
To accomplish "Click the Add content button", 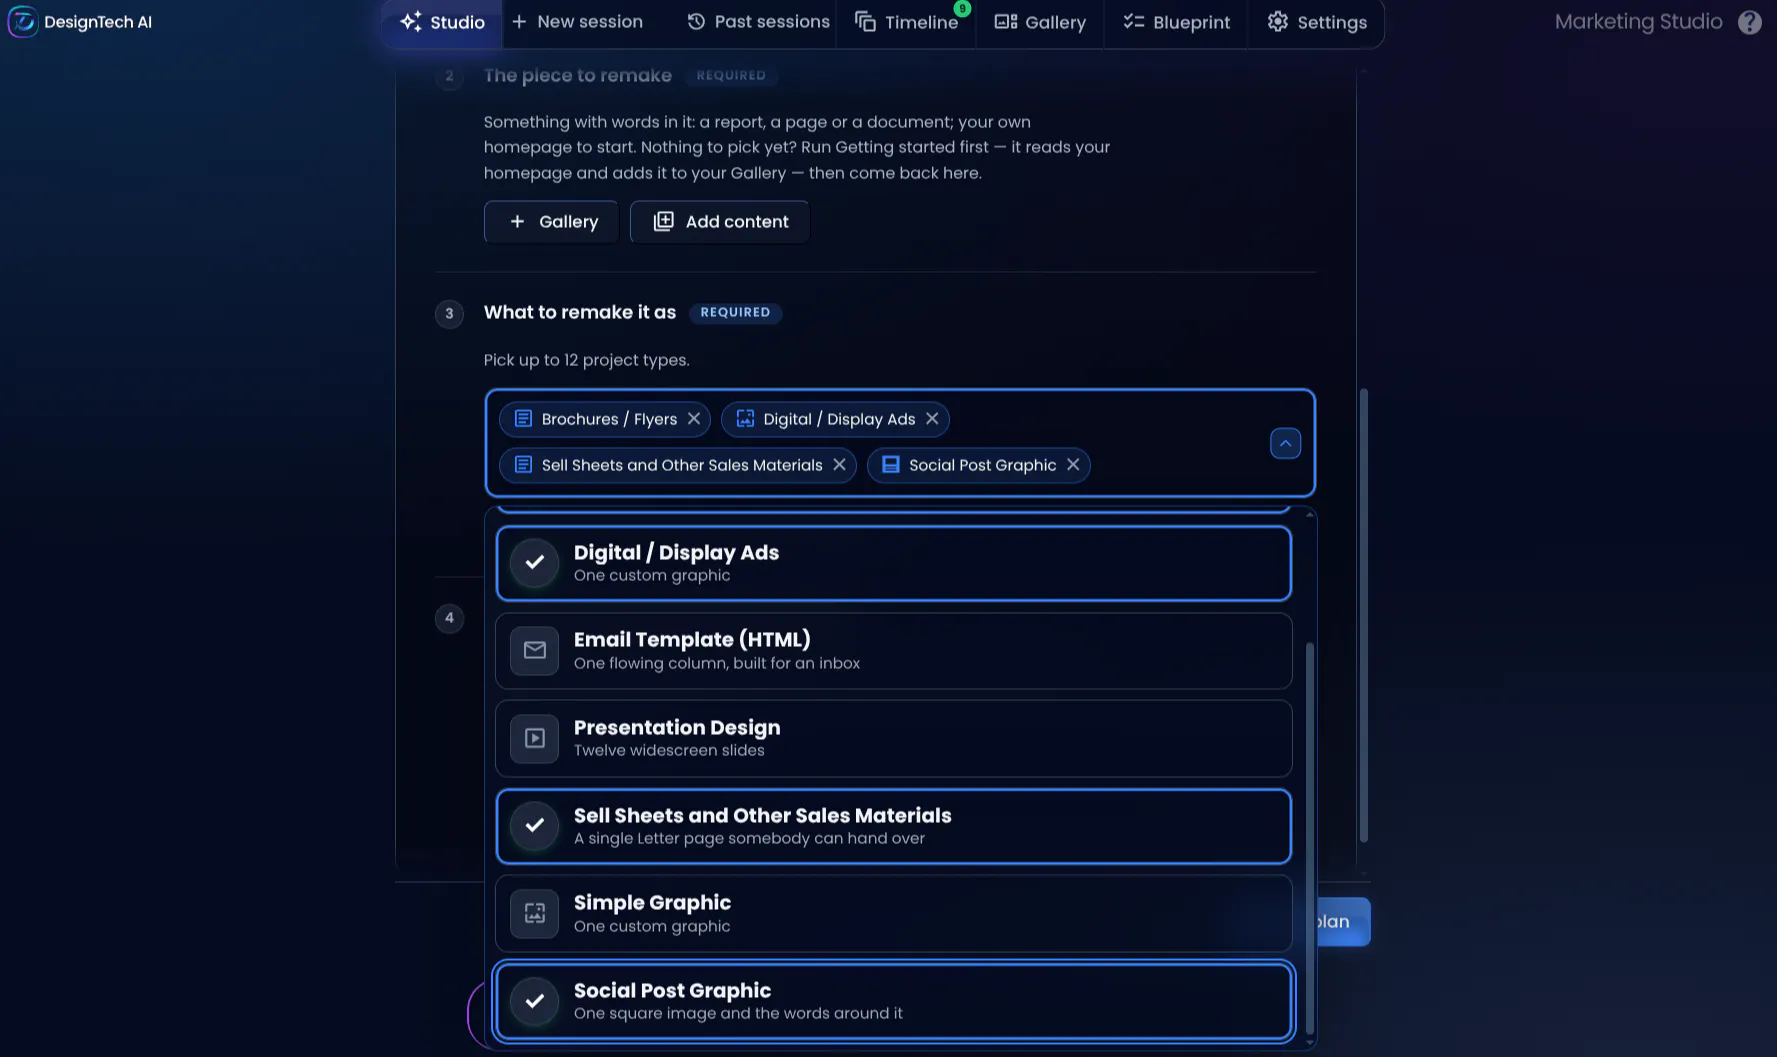I will pyautogui.click(x=720, y=222).
